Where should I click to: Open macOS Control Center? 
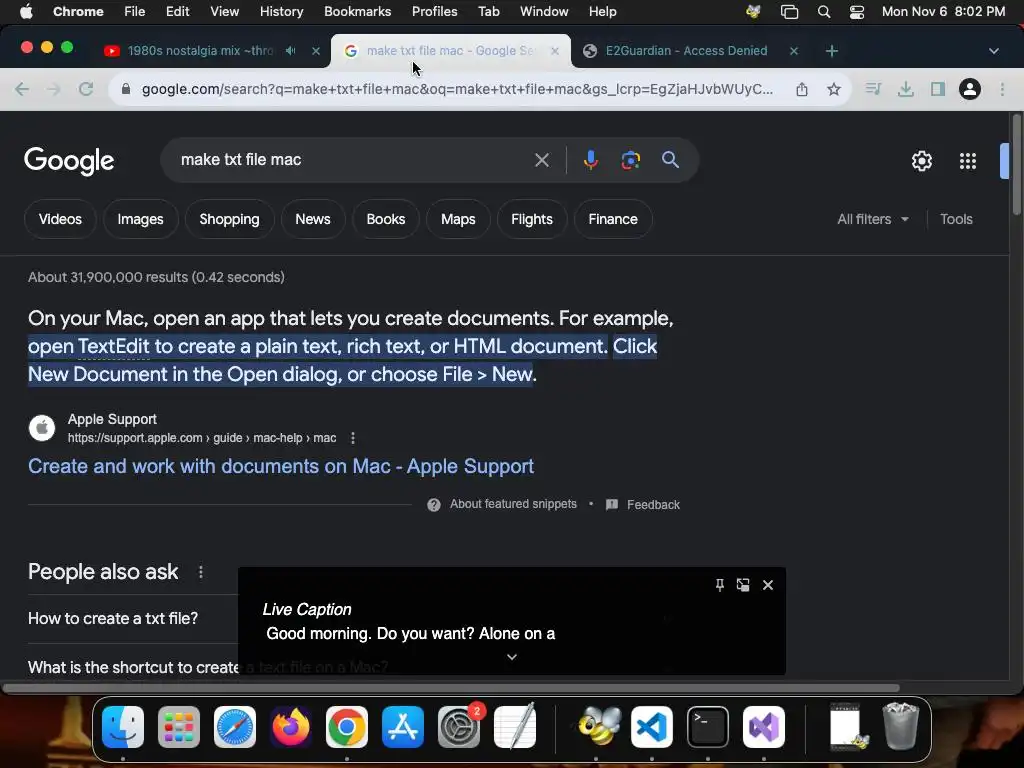click(857, 12)
